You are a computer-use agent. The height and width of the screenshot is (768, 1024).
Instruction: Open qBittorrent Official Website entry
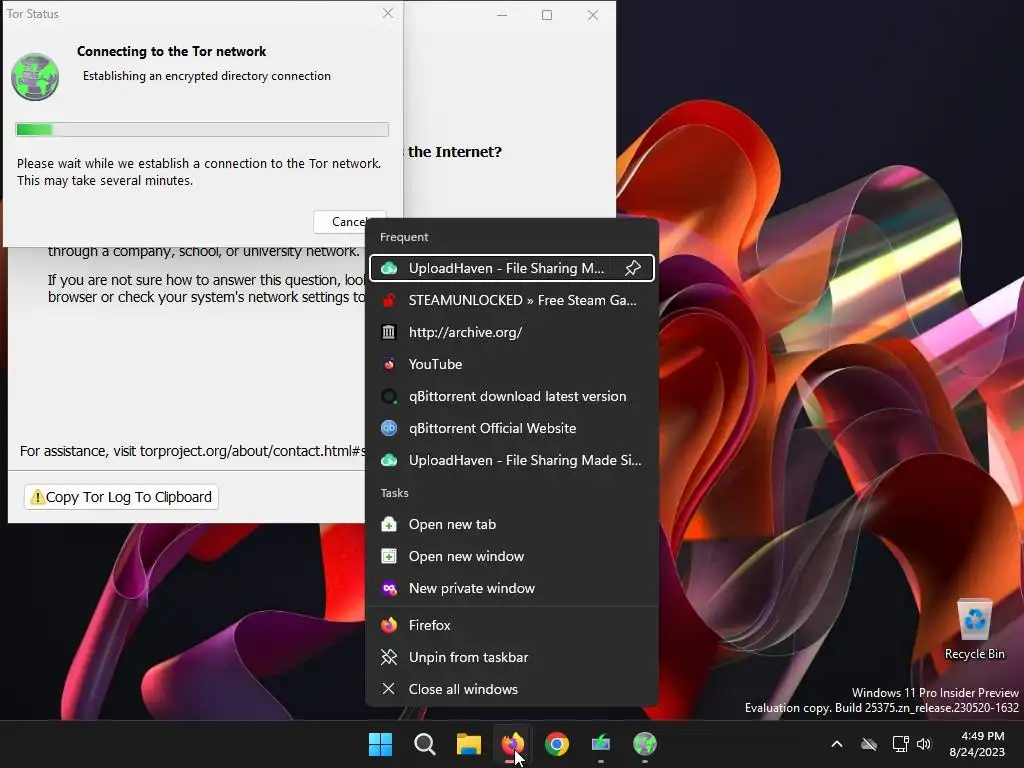[x=512, y=428]
